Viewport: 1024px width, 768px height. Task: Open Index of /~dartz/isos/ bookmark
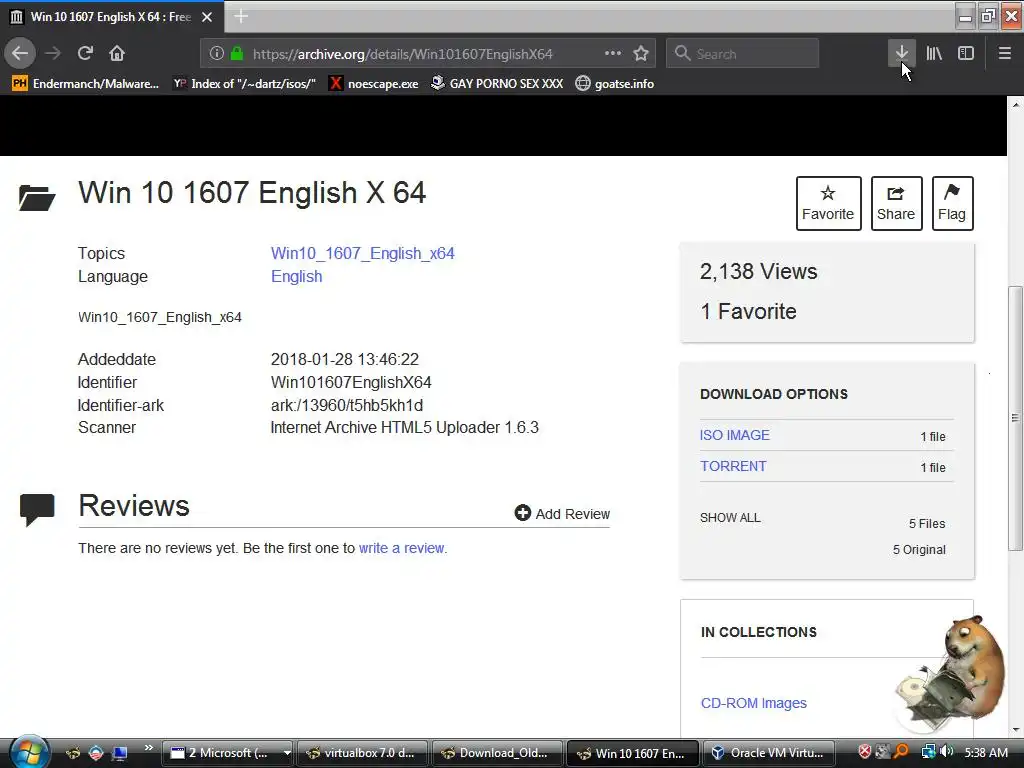[x=245, y=84]
